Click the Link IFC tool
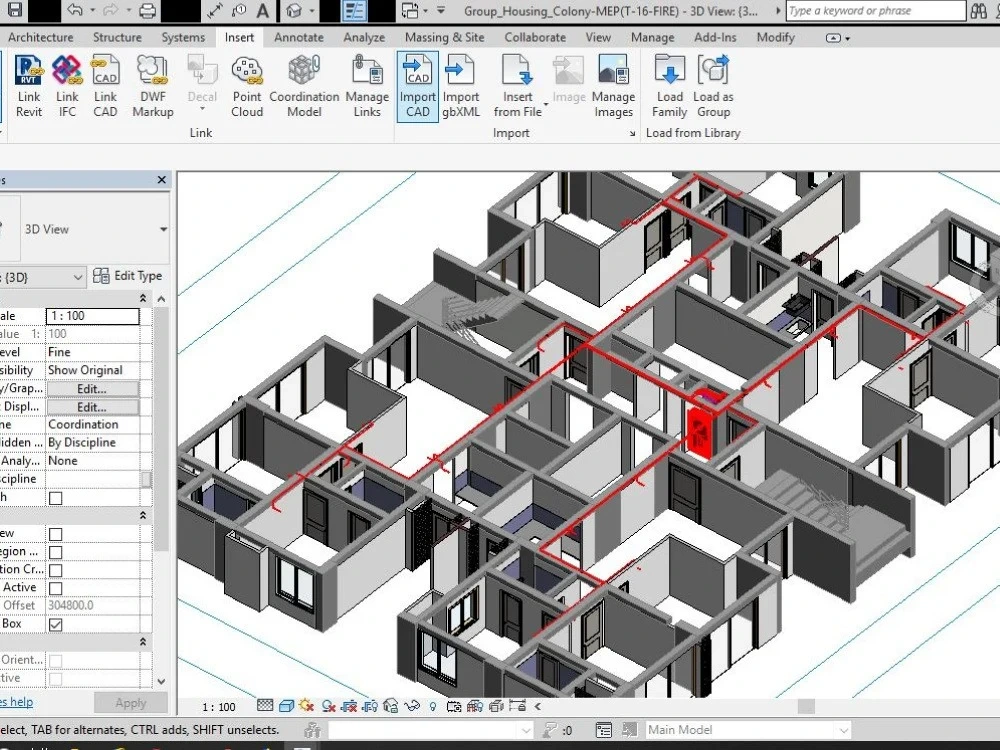Image resolution: width=1000 pixels, height=750 pixels. [x=67, y=87]
